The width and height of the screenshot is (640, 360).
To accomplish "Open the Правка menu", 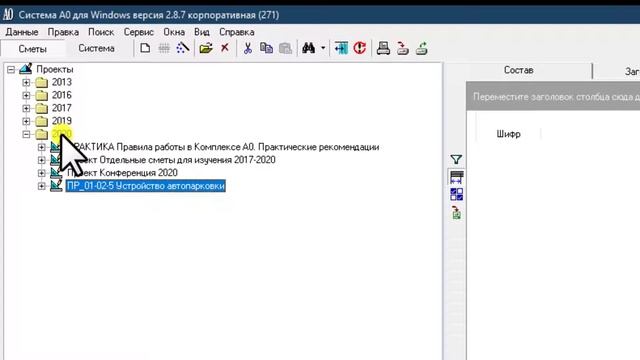I will tap(63, 32).
